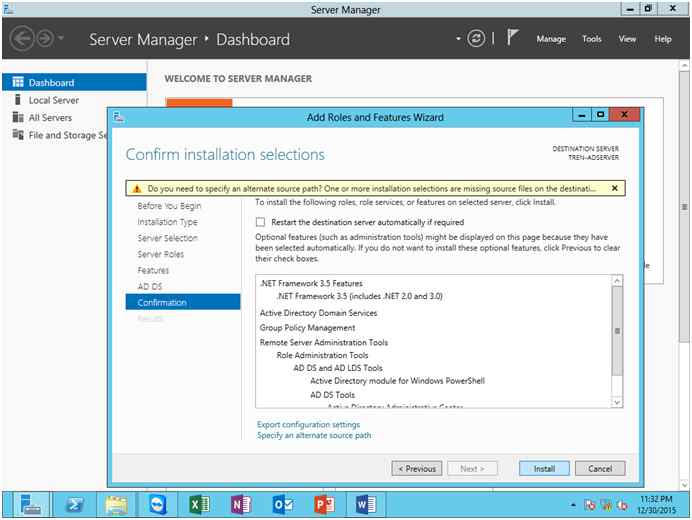Go to Before You Begin wizard step
The height and width of the screenshot is (520, 692).
point(169,206)
